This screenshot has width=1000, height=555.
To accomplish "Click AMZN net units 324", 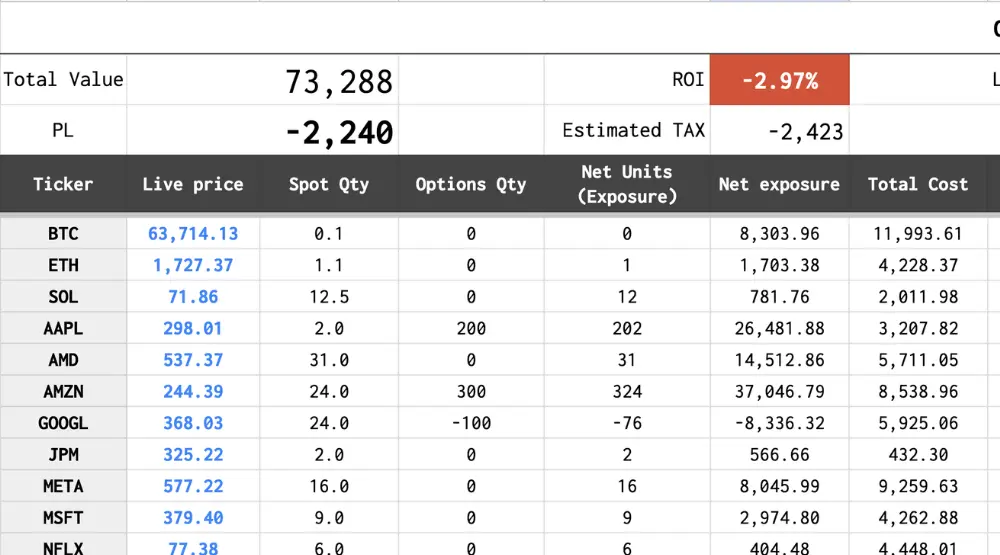I will click(x=627, y=391).
